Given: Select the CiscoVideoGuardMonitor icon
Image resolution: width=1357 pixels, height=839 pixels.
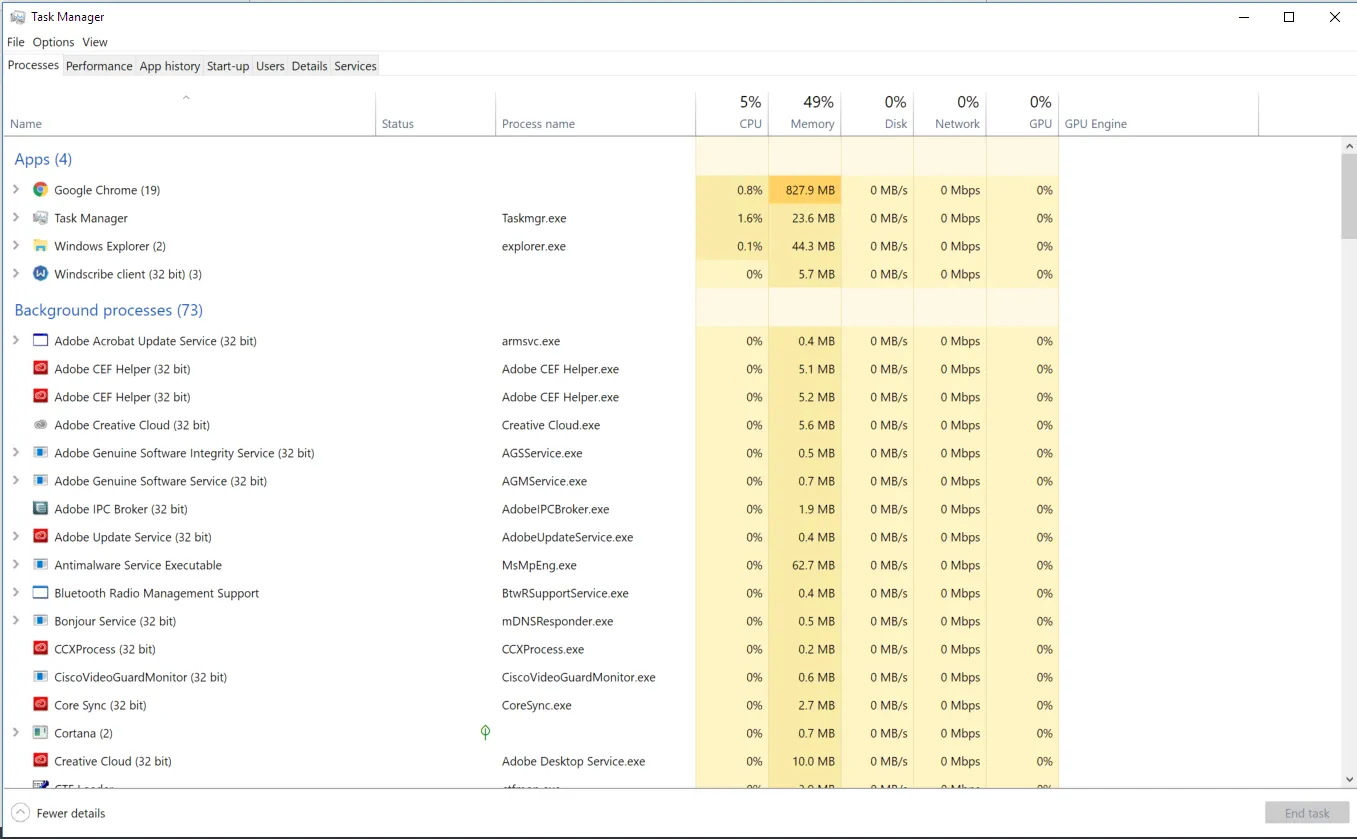Looking at the screenshot, I should coord(40,677).
